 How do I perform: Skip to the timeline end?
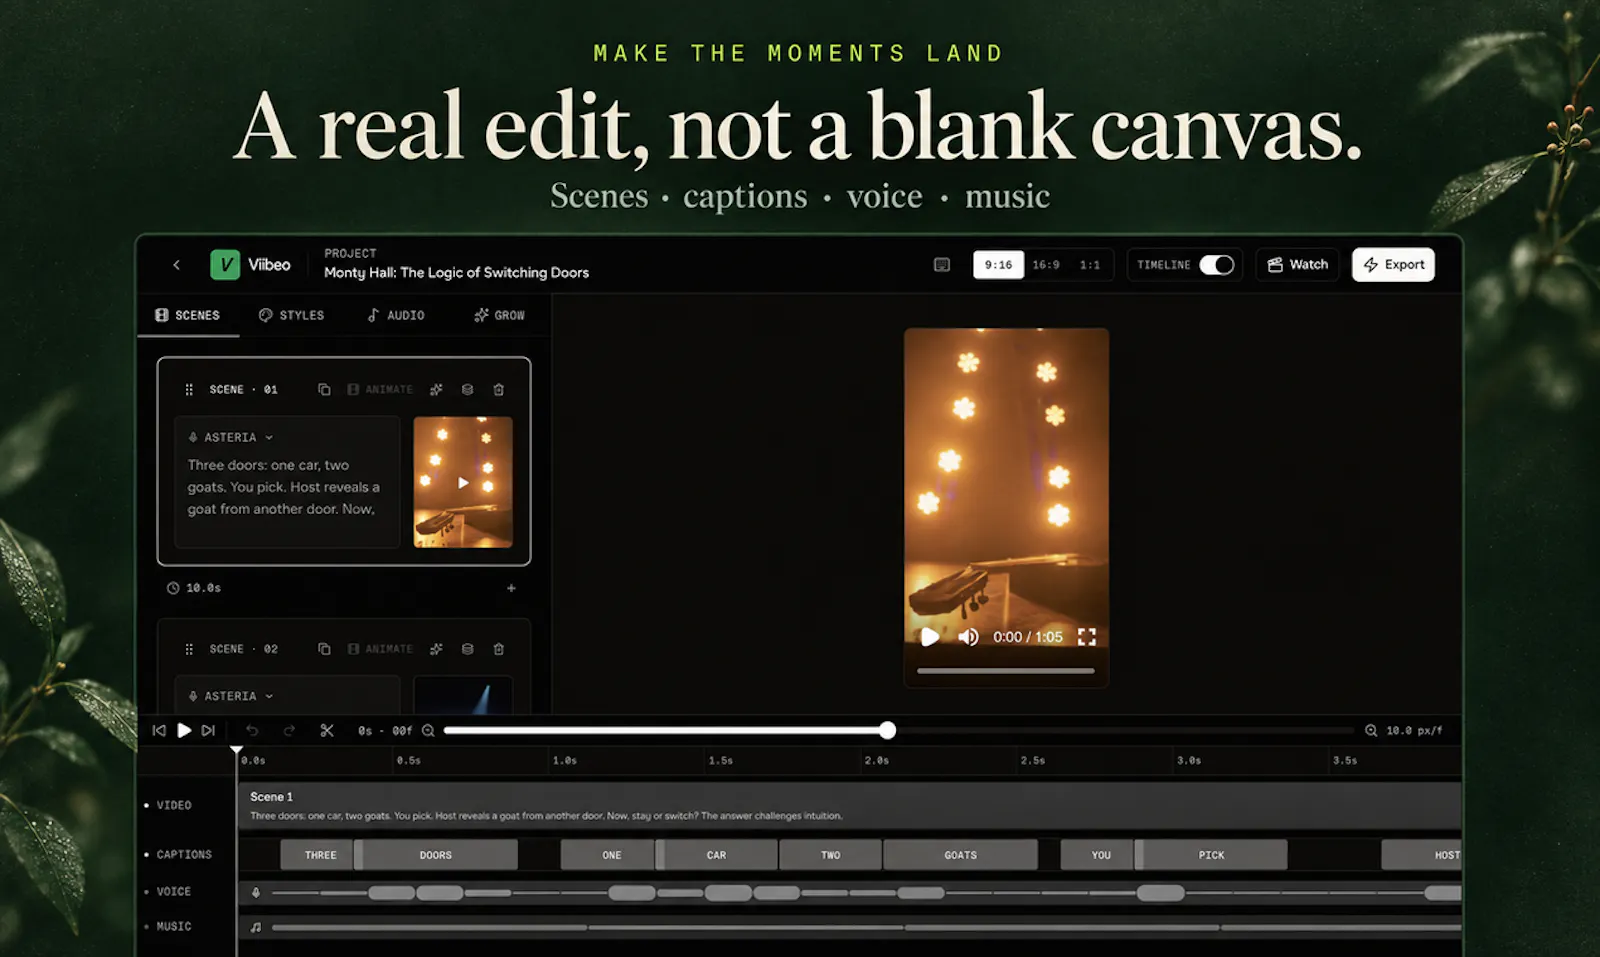(208, 731)
